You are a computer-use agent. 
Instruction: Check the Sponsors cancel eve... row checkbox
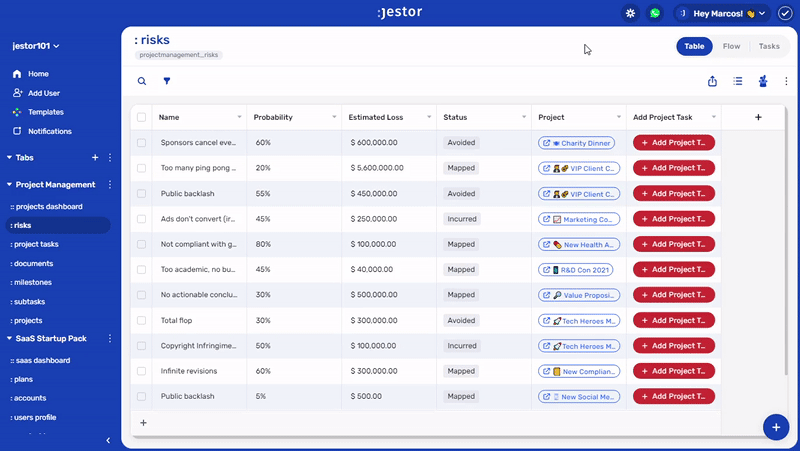tap(141, 143)
